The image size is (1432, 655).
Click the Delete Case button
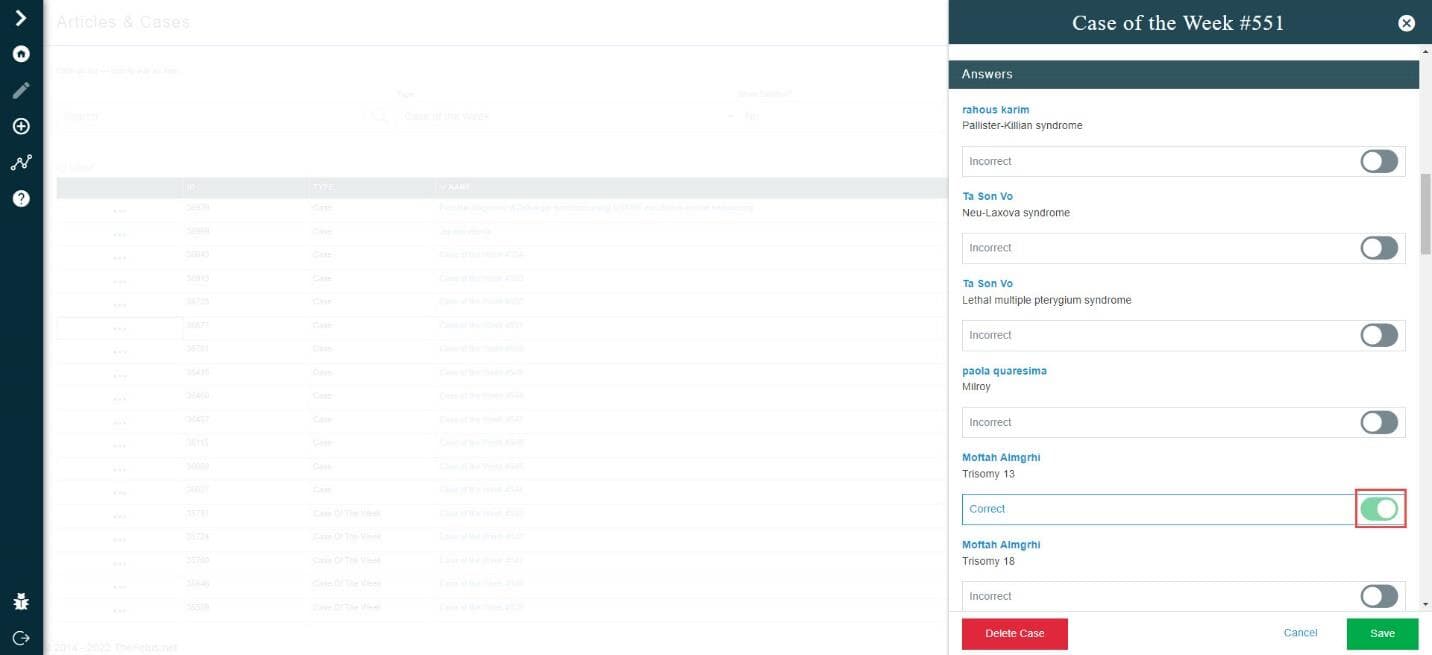[1014, 633]
